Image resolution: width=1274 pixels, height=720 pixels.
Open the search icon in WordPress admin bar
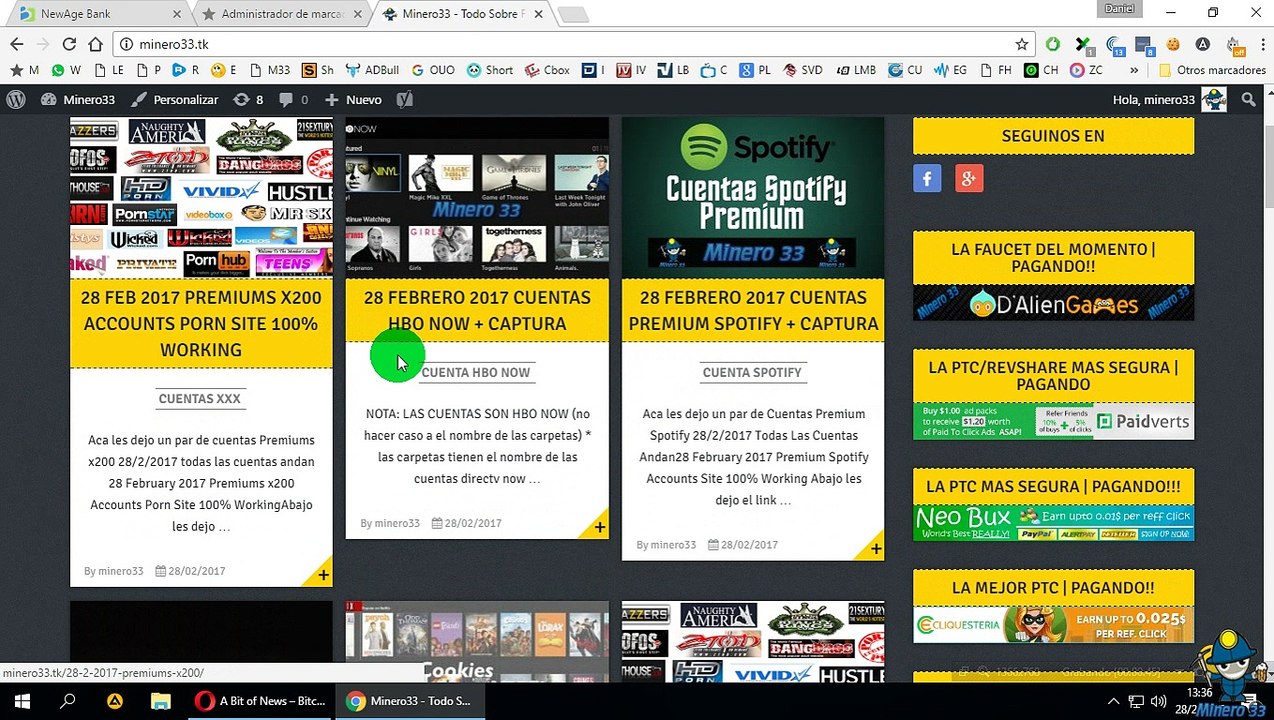[x=1248, y=99]
